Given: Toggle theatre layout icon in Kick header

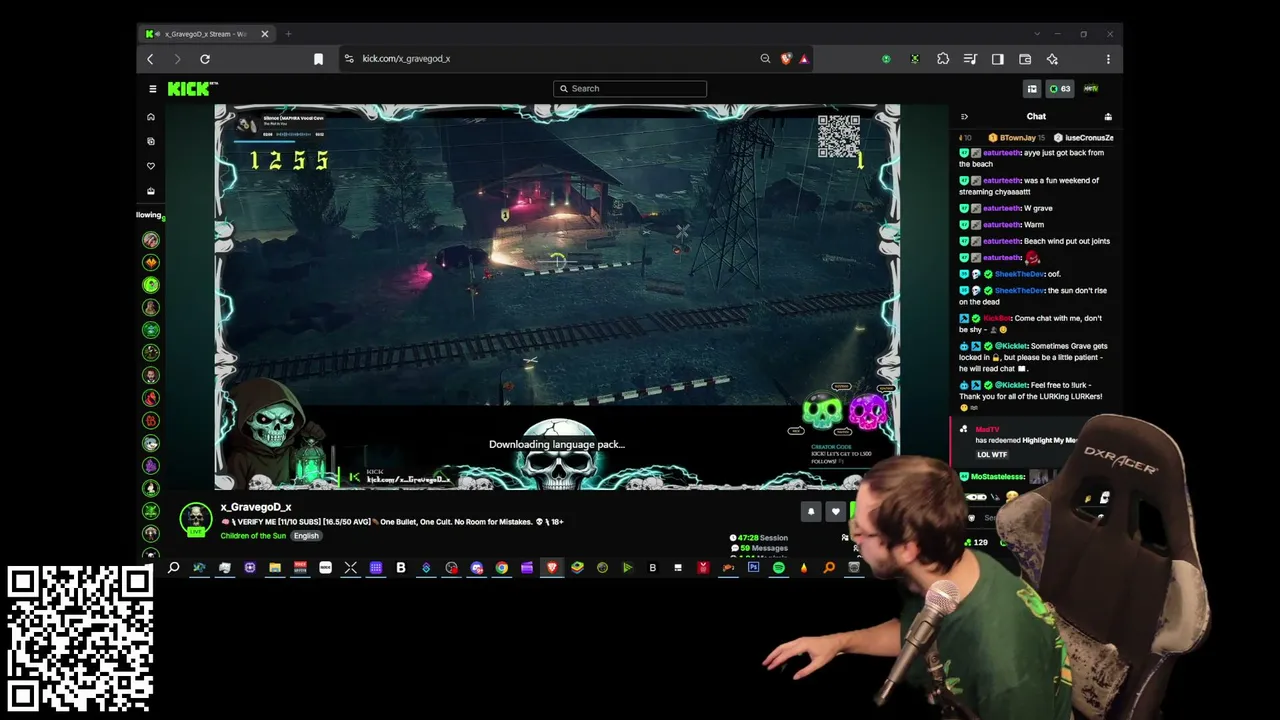Looking at the screenshot, I should pos(1032,89).
